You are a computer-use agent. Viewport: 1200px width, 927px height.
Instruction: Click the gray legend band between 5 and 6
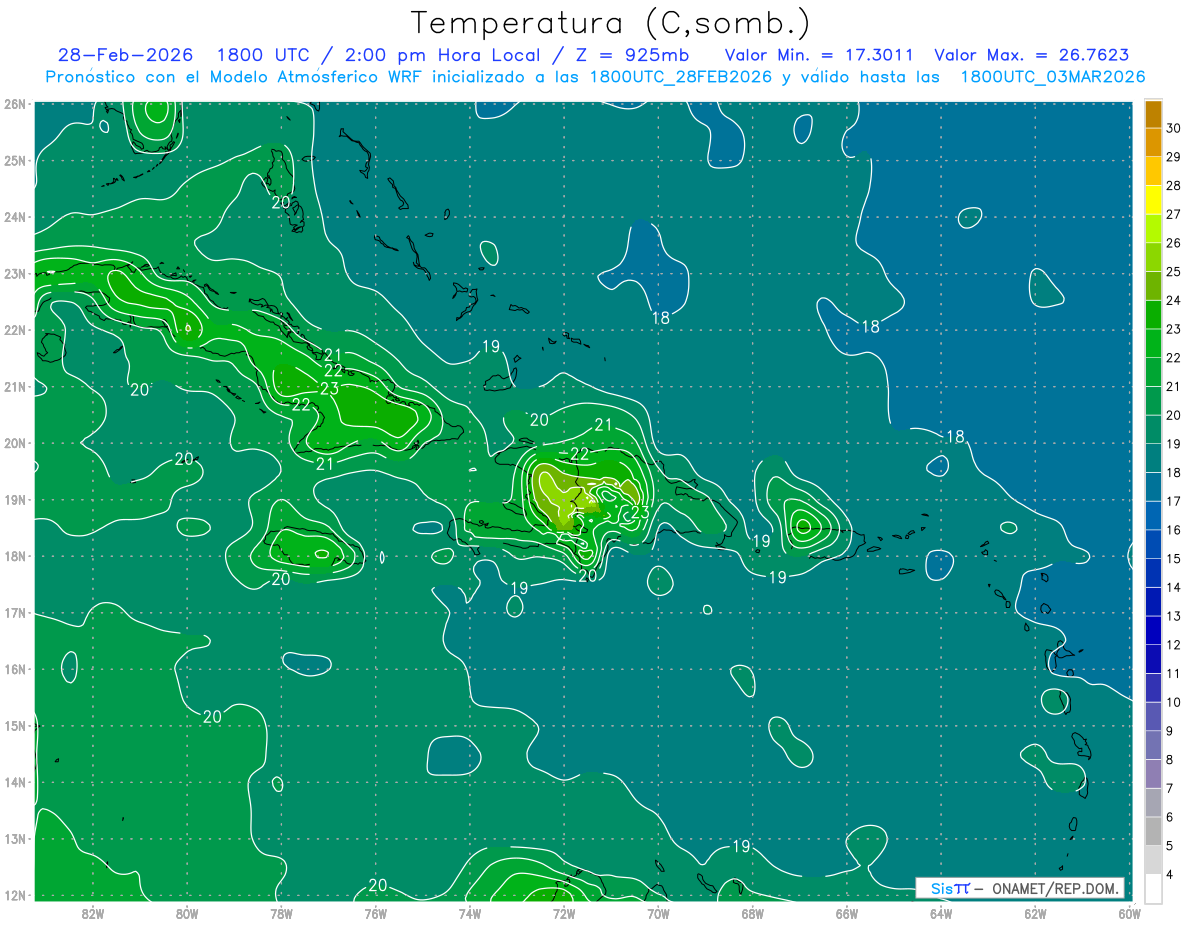(x=1153, y=831)
